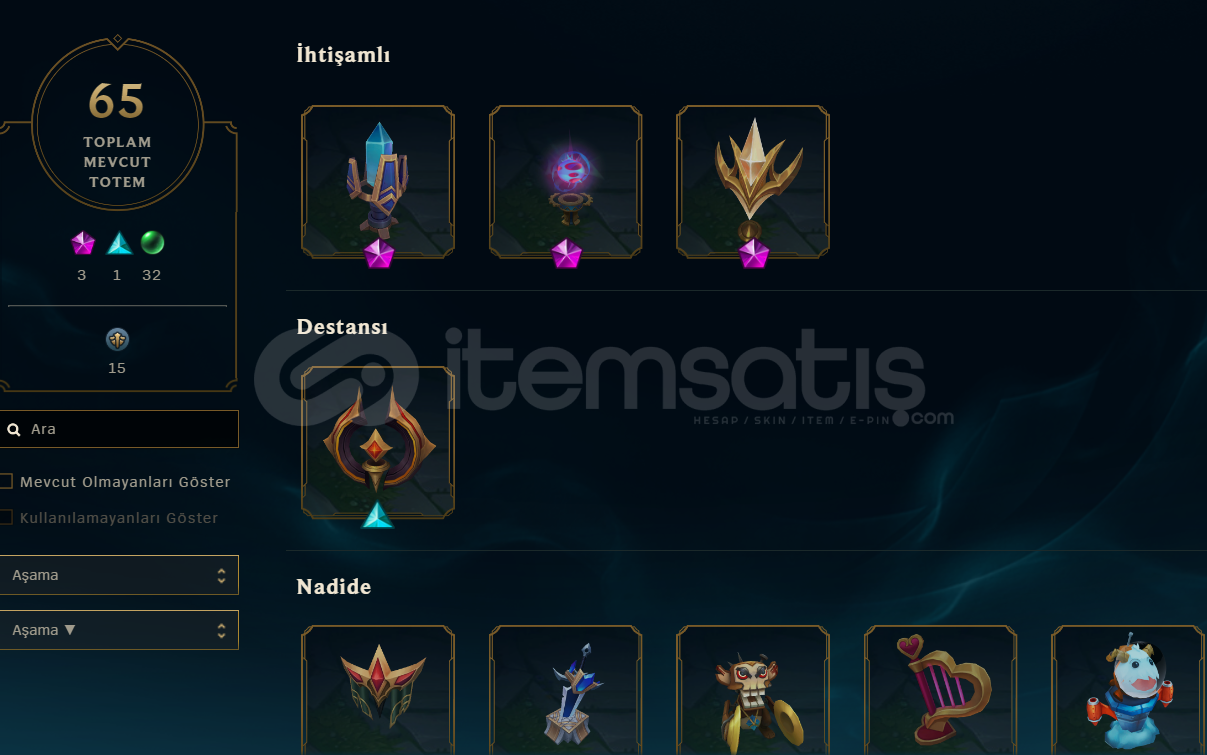This screenshot has width=1207, height=755.
Task: Click the pink gem under crystal ward
Action: (379, 254)
